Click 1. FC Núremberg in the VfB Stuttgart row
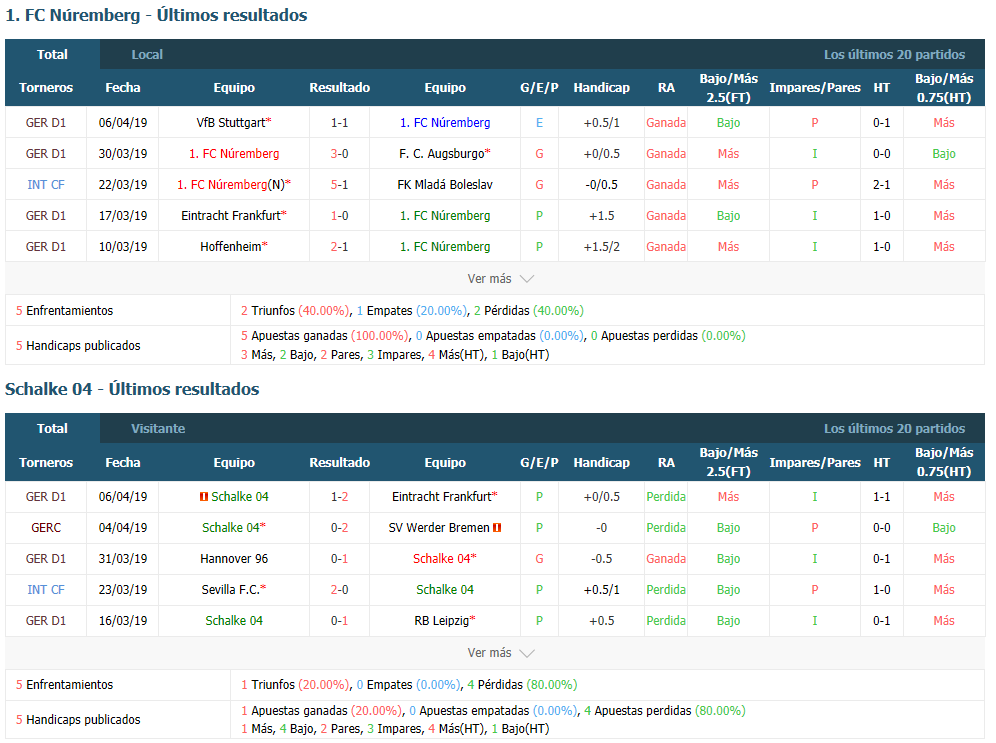The height and width of the screenshot is (743, 996). pyautogui.click(x=445, y=123)
